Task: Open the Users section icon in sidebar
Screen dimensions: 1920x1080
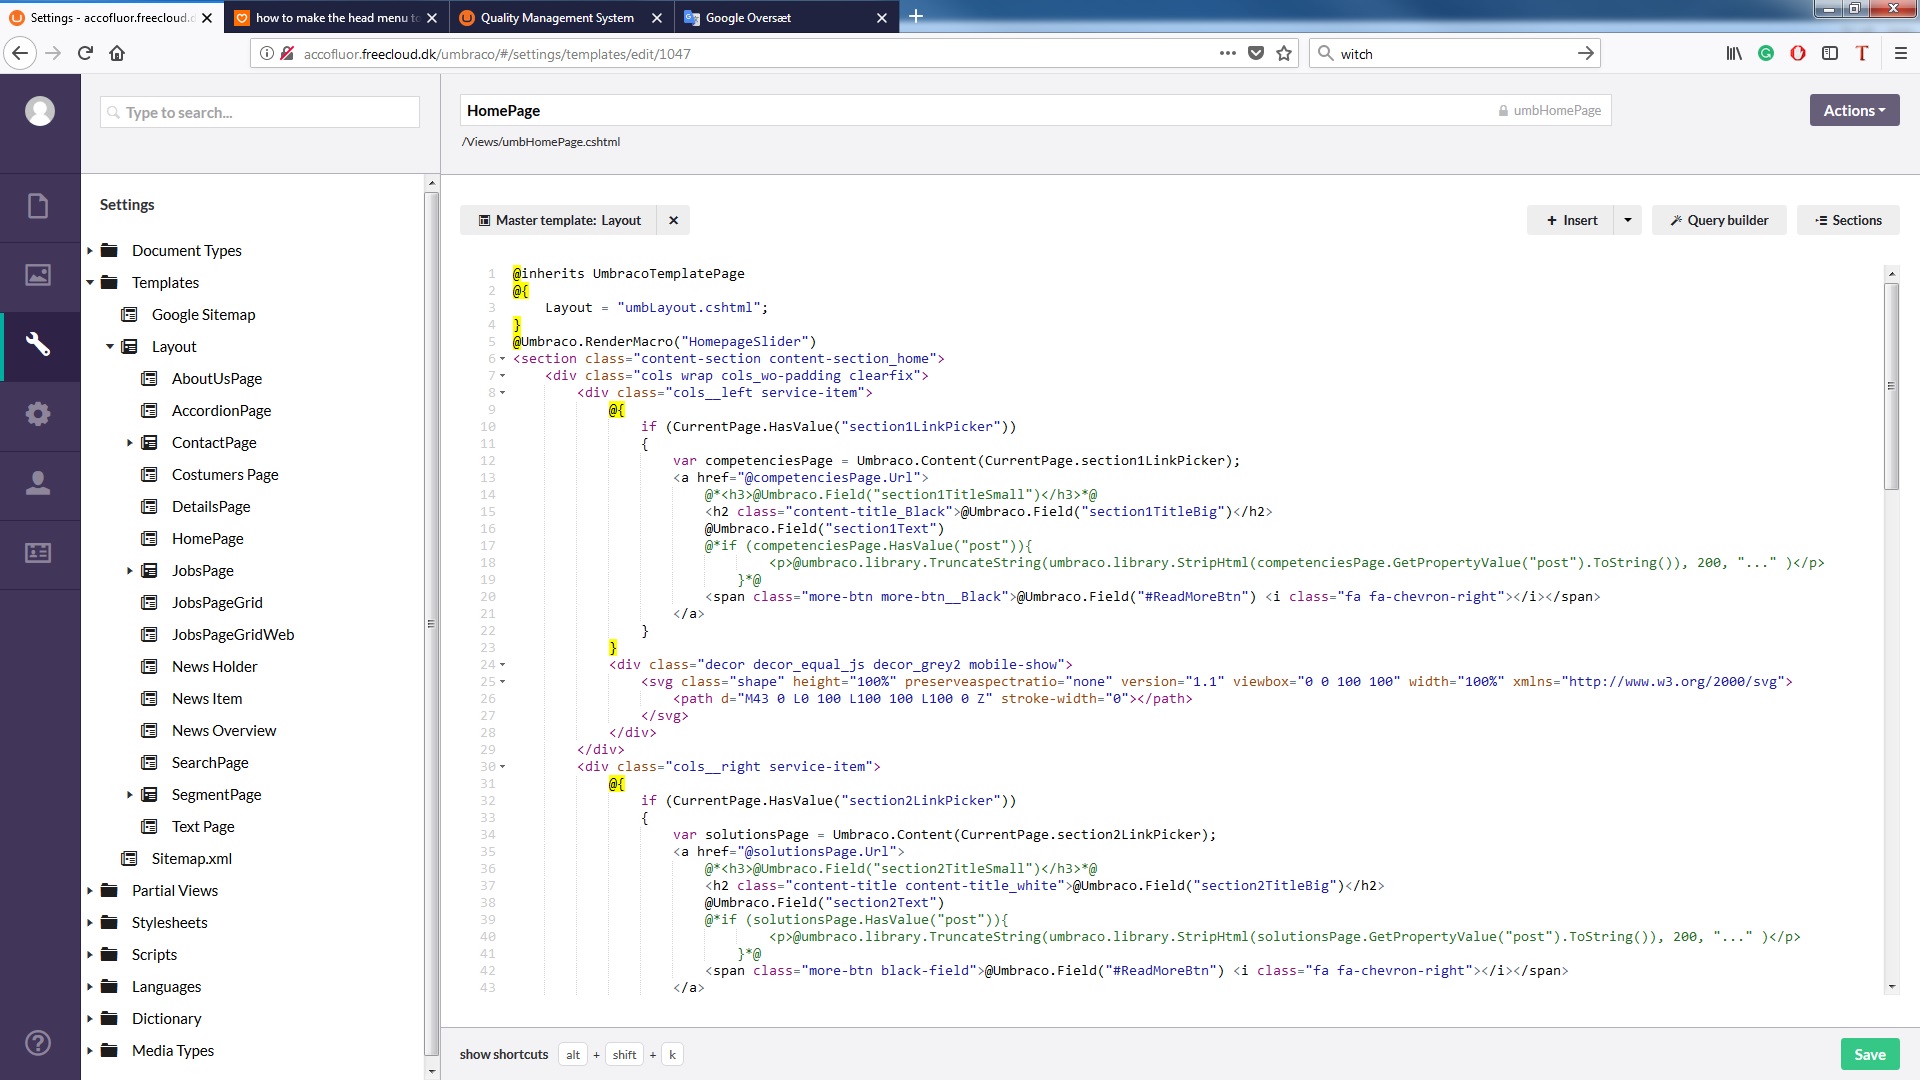Action: click(x=38, y=483)
